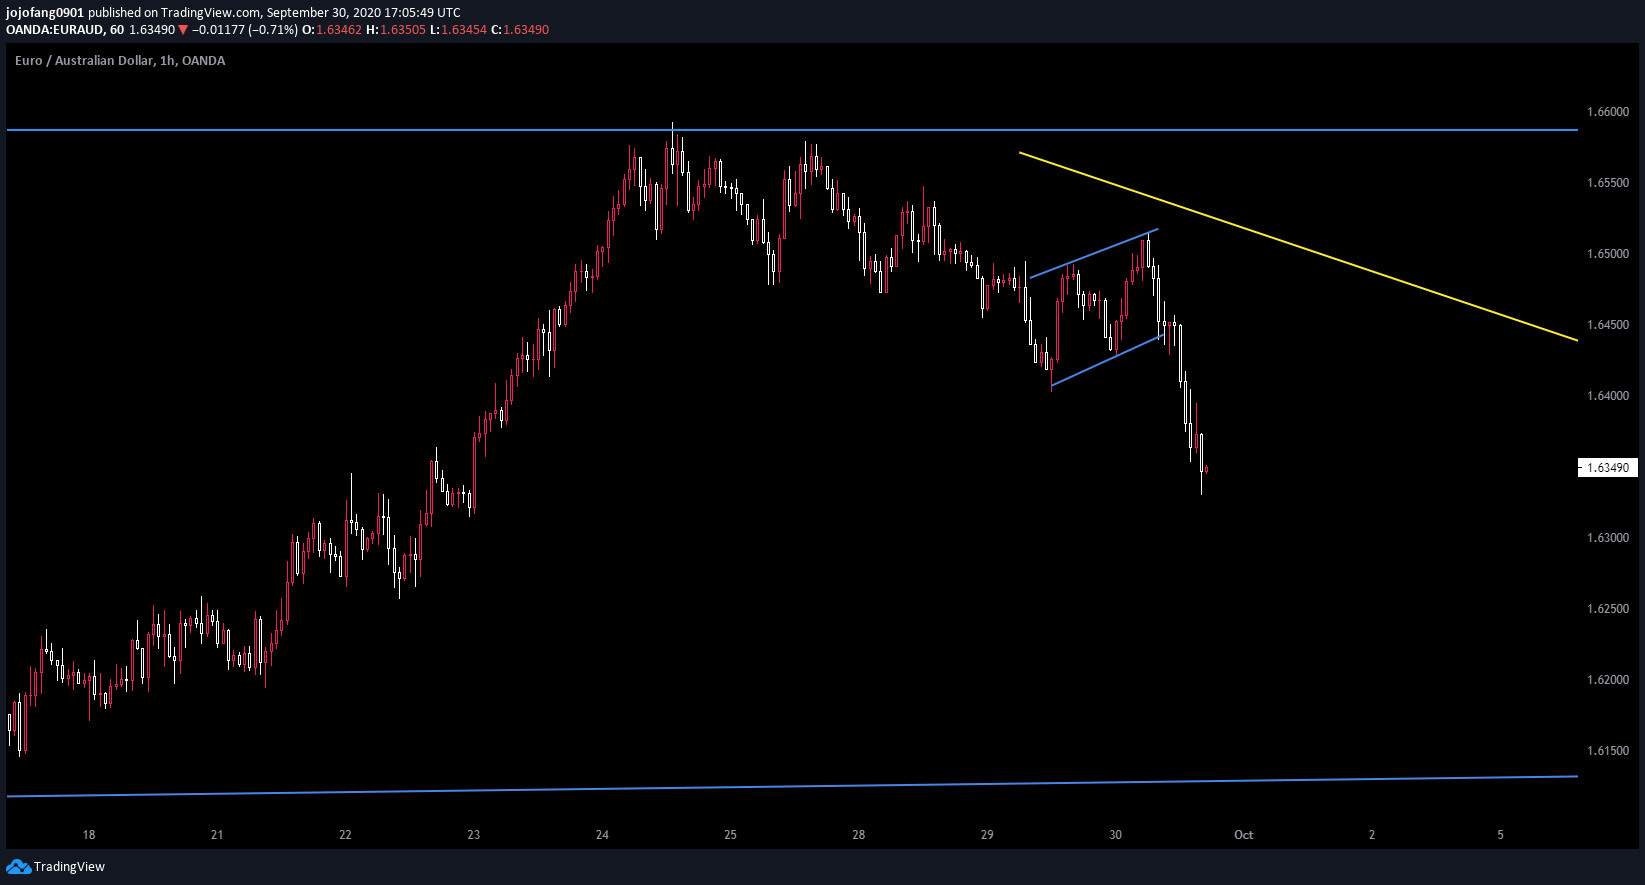Click the current price tag 1.63490
Image resolution: width=1645 pixels, height=885 pixels.
(x=1608, y=467)
